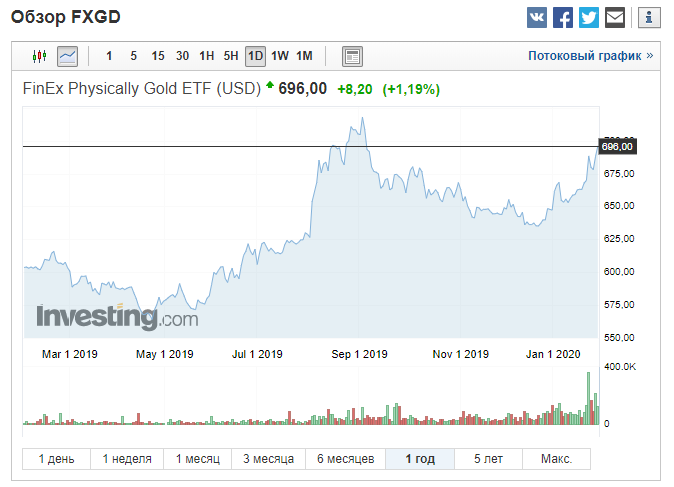Set interval to 1M monthly
The image size is (674, 487).
[x=304, y=56]
